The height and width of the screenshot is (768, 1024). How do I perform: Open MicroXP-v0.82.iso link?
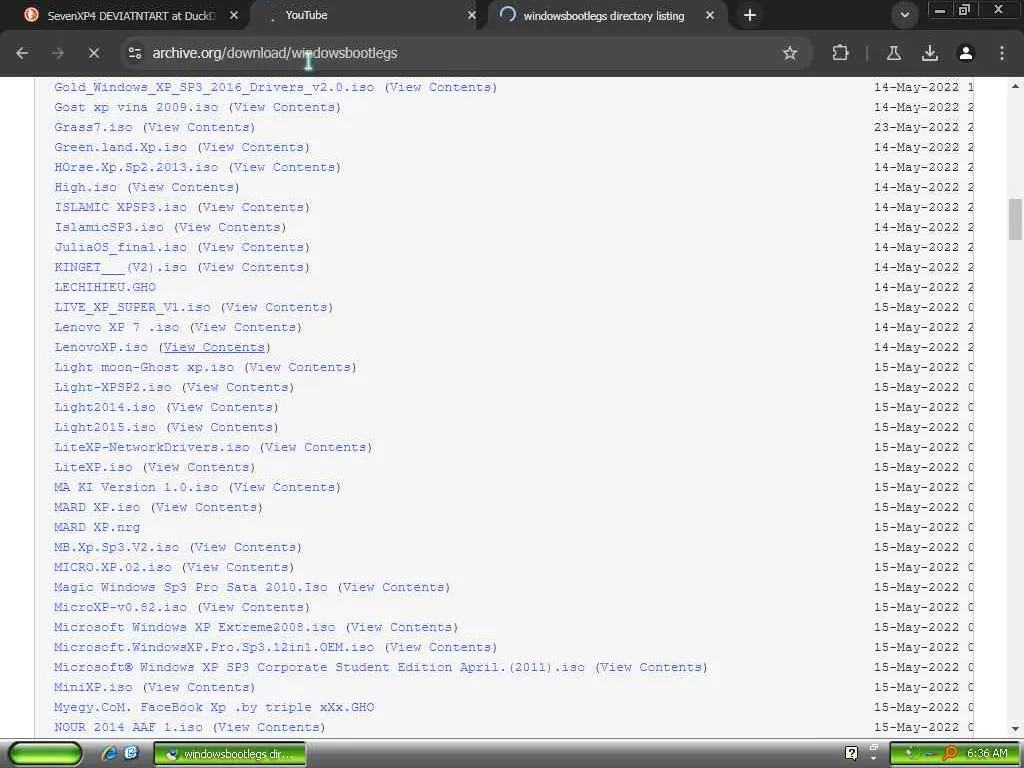[120, 607]
